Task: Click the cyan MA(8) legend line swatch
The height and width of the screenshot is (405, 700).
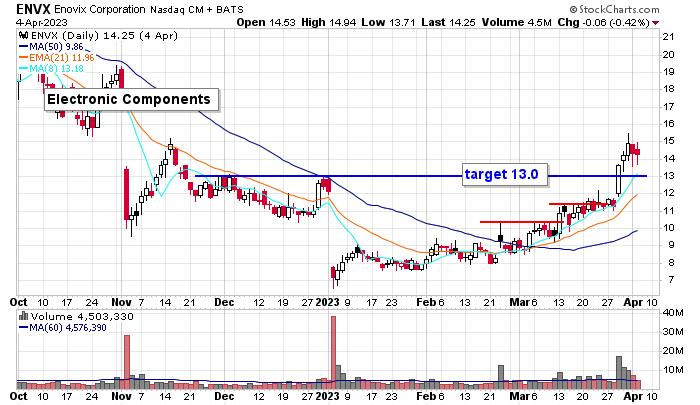Action: (x=23, y=69)
